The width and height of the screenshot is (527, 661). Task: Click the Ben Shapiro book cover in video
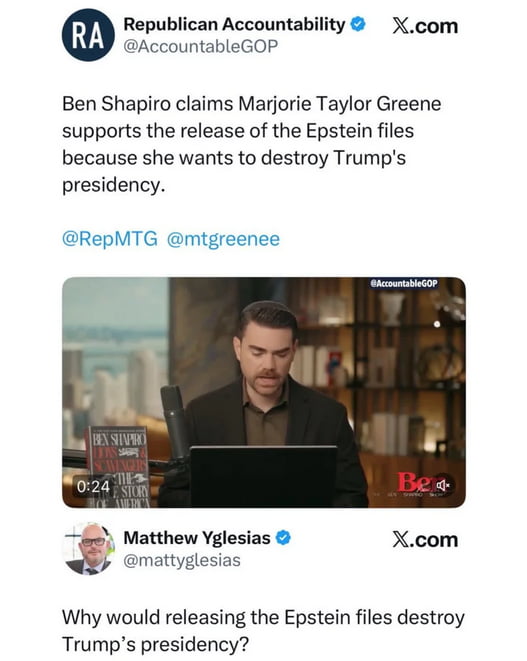point(118,466)
